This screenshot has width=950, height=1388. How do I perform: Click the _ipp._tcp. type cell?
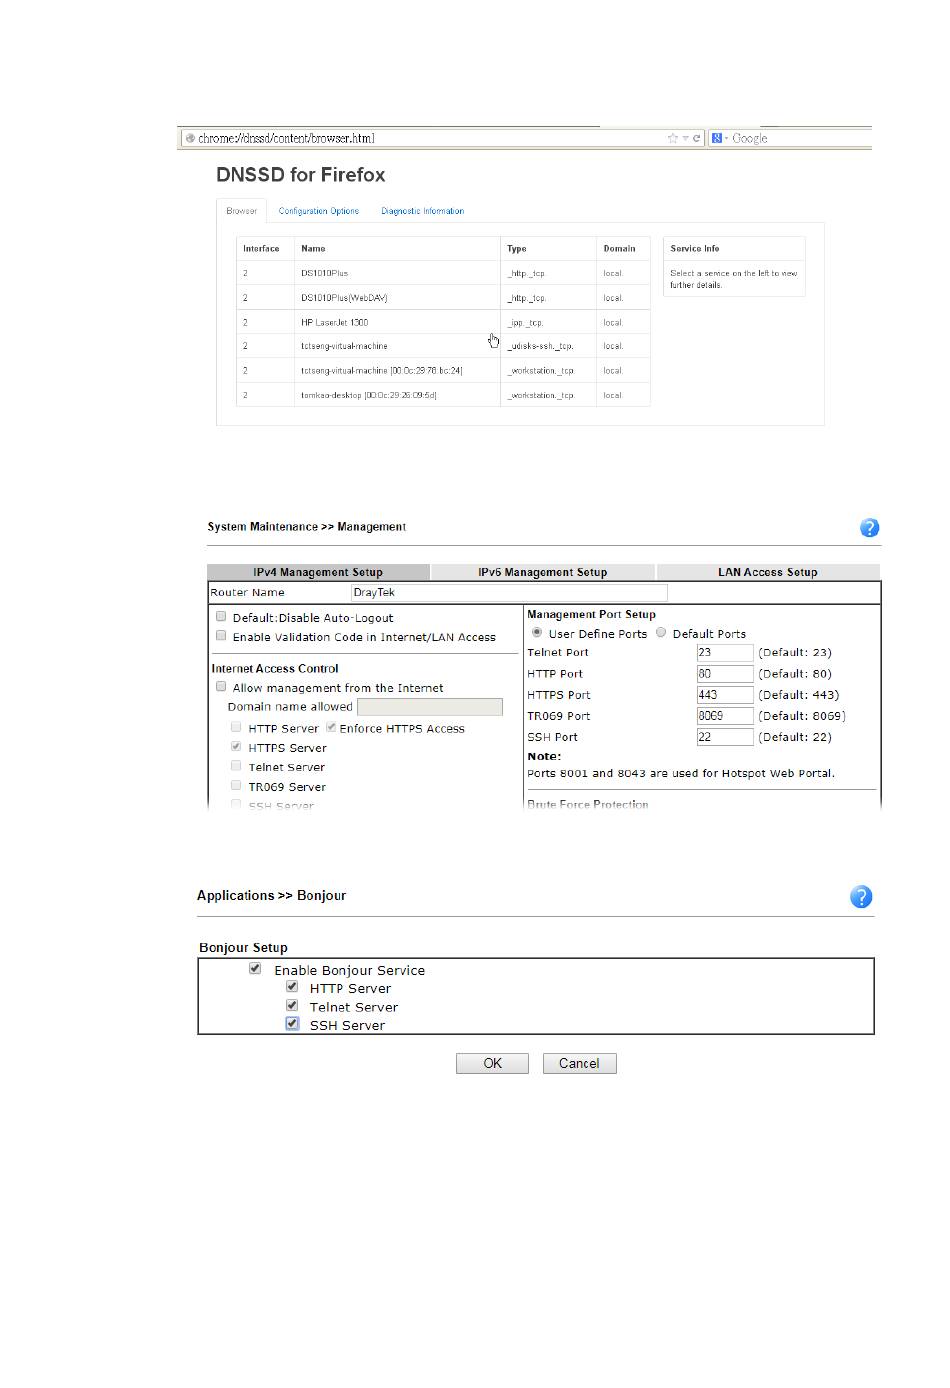coord(548,322)
